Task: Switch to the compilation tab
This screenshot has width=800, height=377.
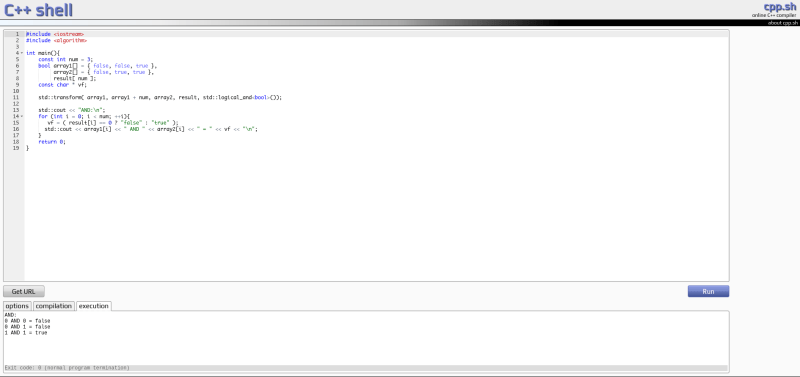Action: [54, 306]
